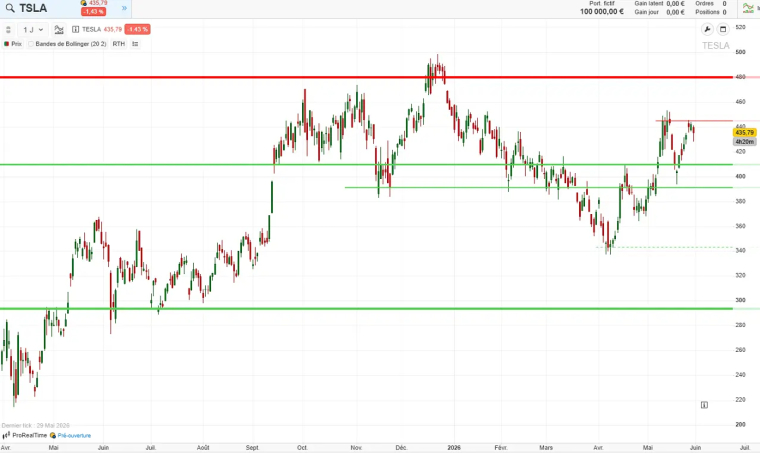Click the window/detach chart icon
Image resolution: width=760 pixels, height=453 pixels.
click(723, 30)
